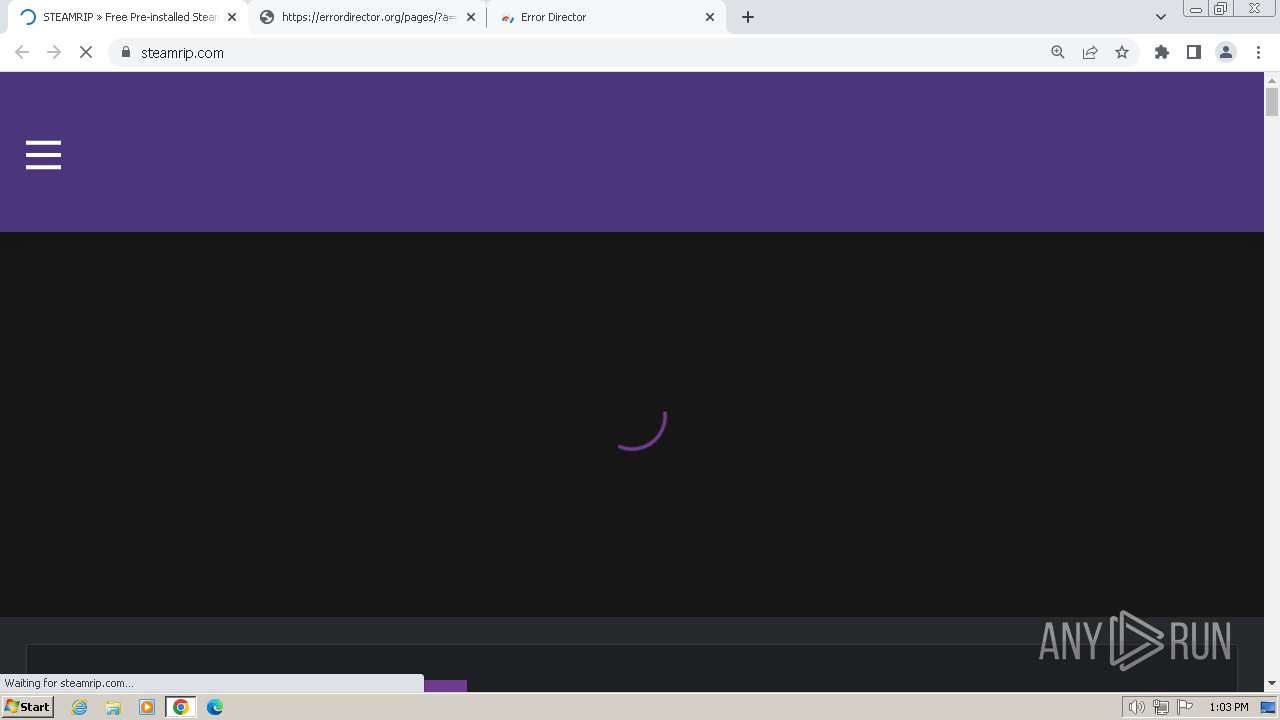Viewport: 1280px width, 720px height.
Task: Launch Microsoft Edge from taskbar
Action: [x=215, y=707]
